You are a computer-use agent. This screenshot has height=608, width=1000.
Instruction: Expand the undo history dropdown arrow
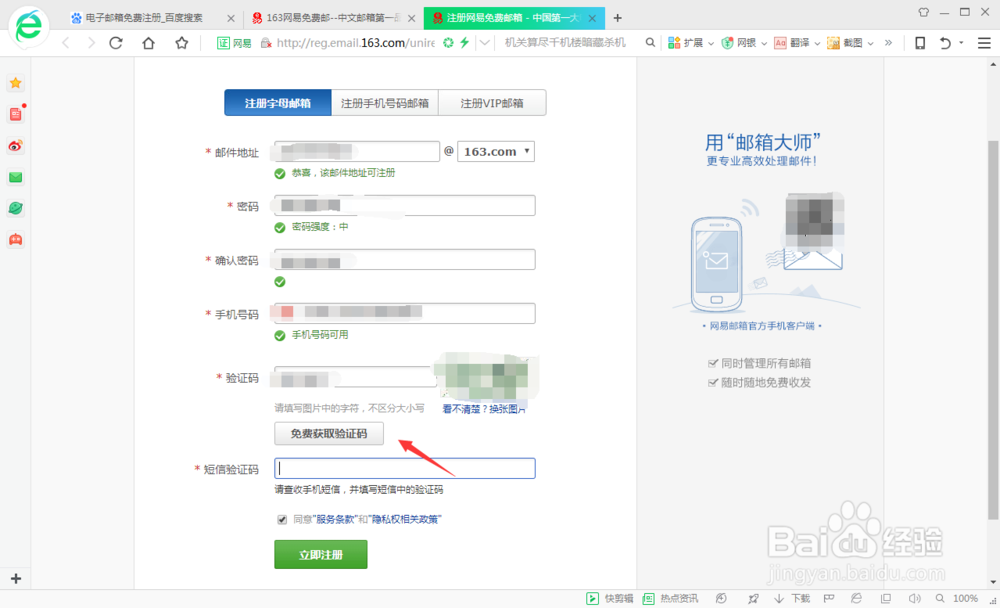pos(961,43)
